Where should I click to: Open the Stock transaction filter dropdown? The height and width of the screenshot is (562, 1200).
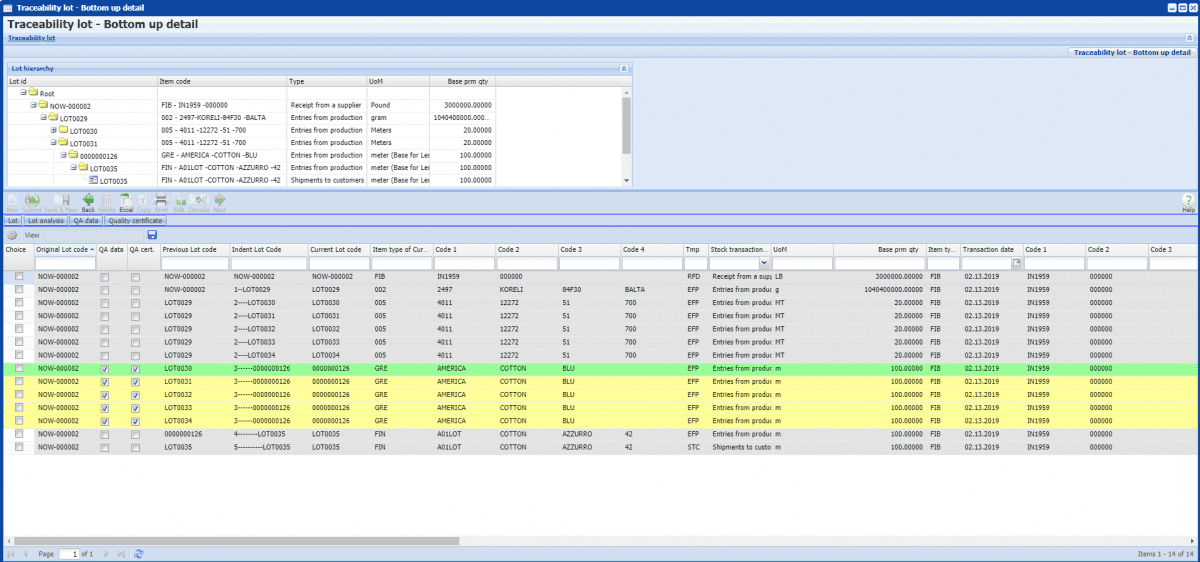click(764, 263)
